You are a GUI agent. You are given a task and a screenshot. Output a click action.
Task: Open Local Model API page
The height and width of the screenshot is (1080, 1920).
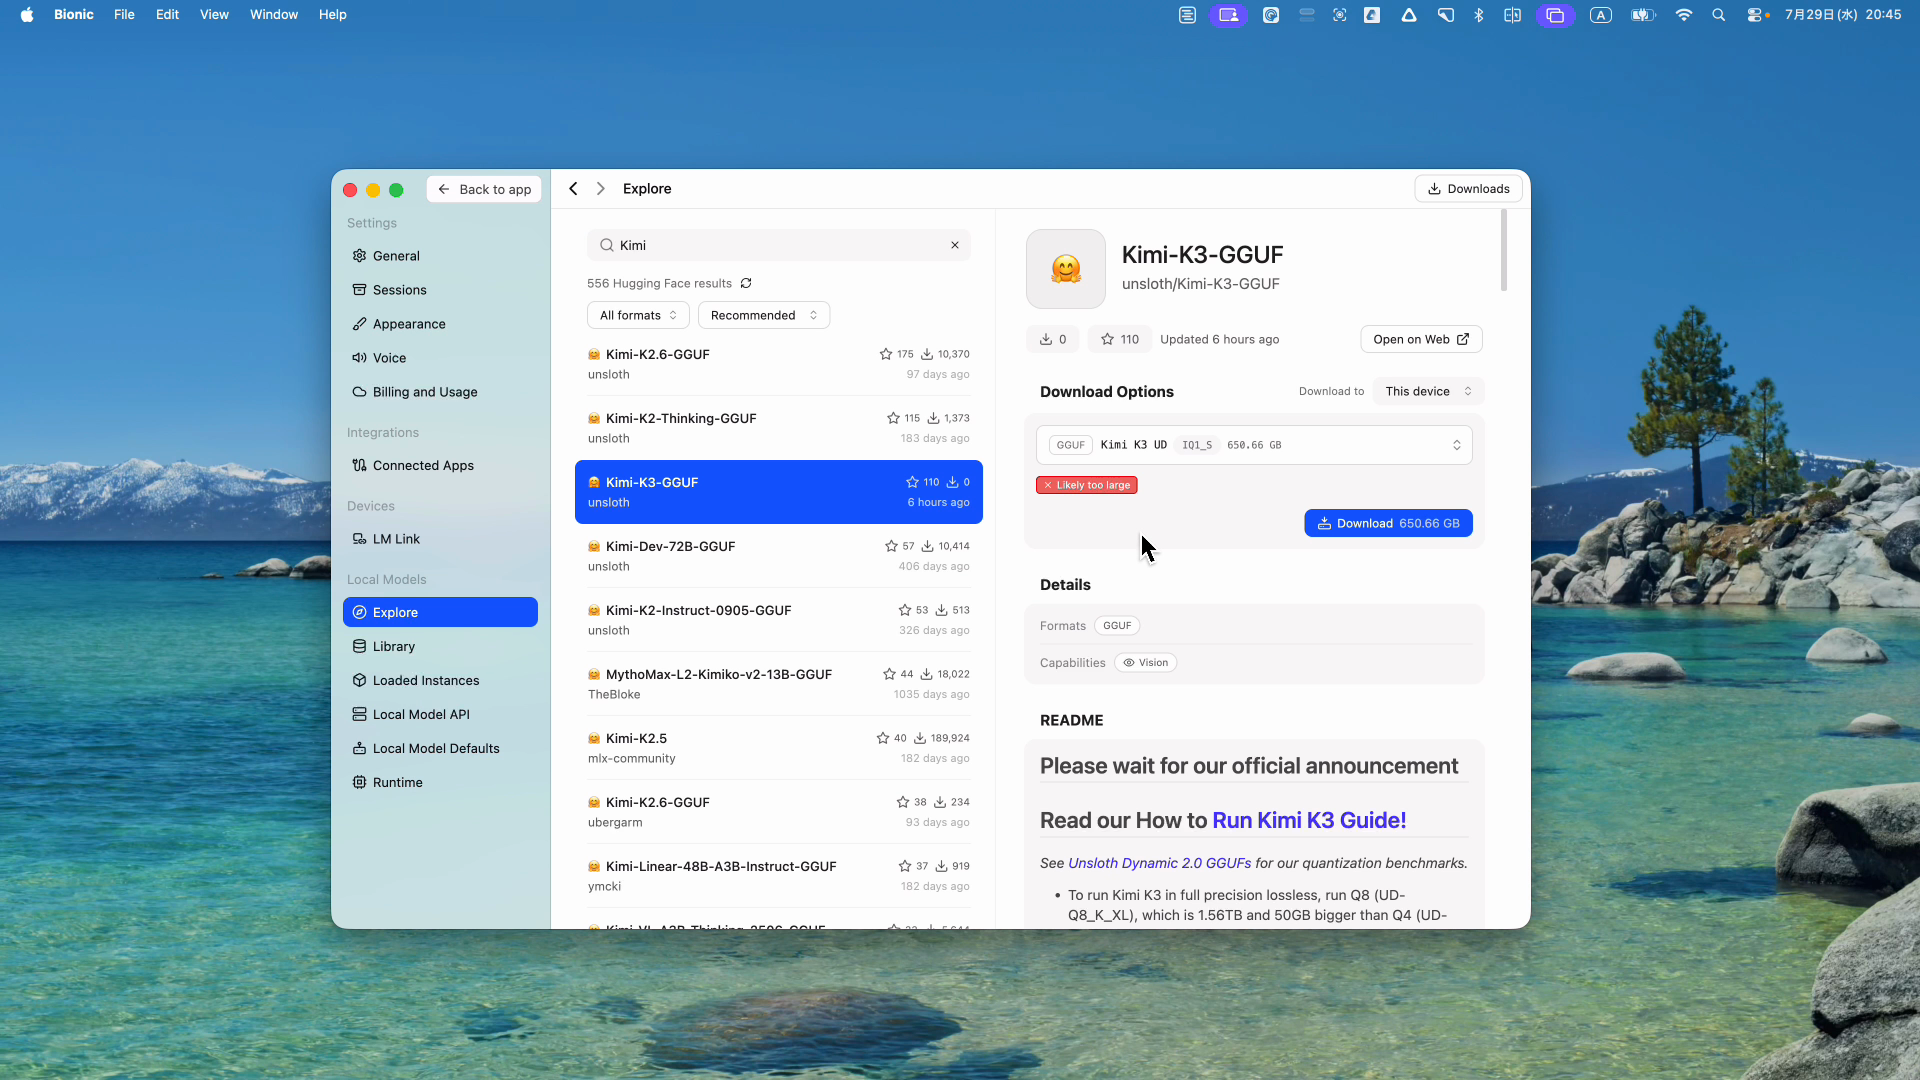(x=440, y=714)
